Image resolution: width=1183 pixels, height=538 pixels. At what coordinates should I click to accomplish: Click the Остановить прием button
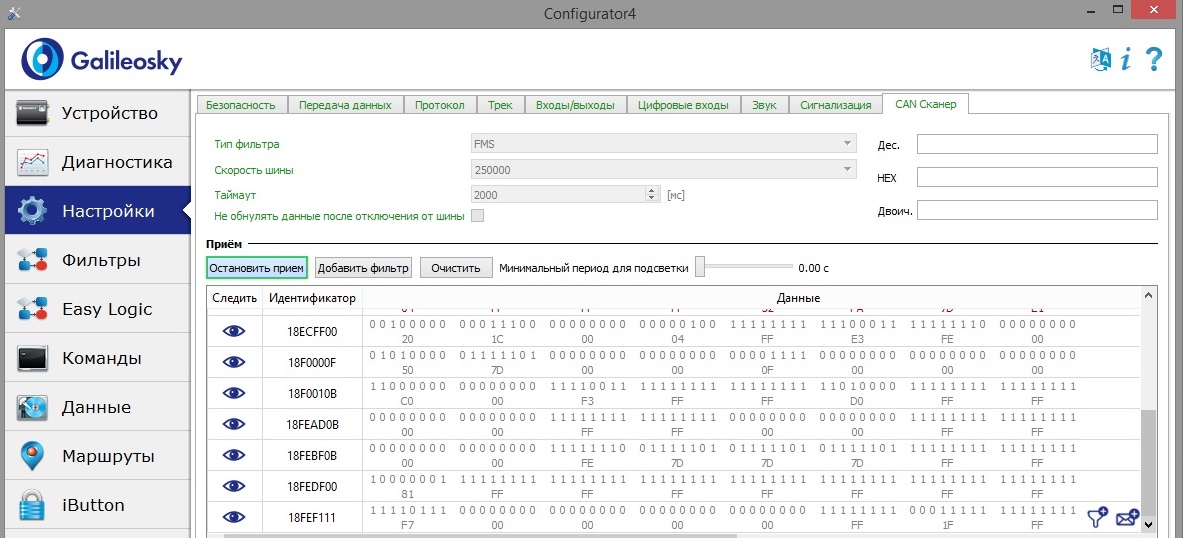tap(256, 268)
